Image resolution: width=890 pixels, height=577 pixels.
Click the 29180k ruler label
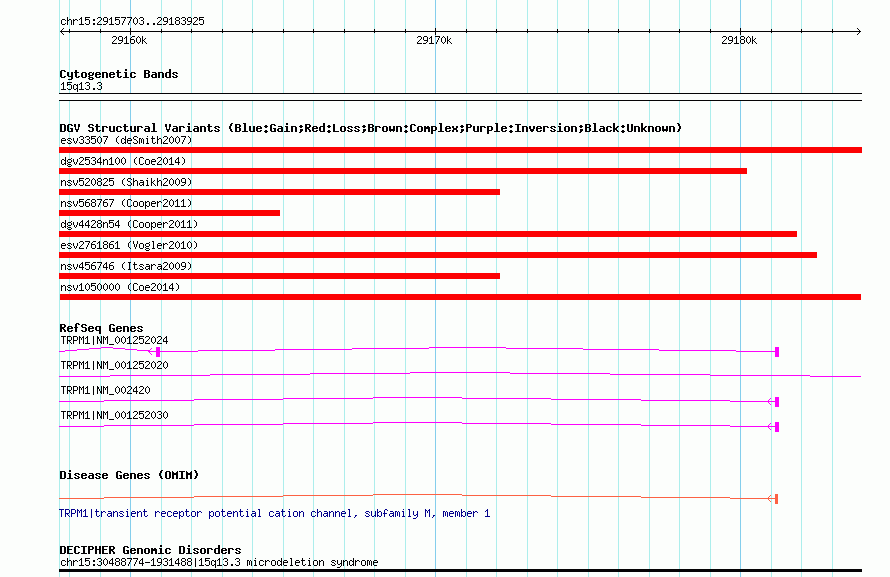[x=739, y=40]
